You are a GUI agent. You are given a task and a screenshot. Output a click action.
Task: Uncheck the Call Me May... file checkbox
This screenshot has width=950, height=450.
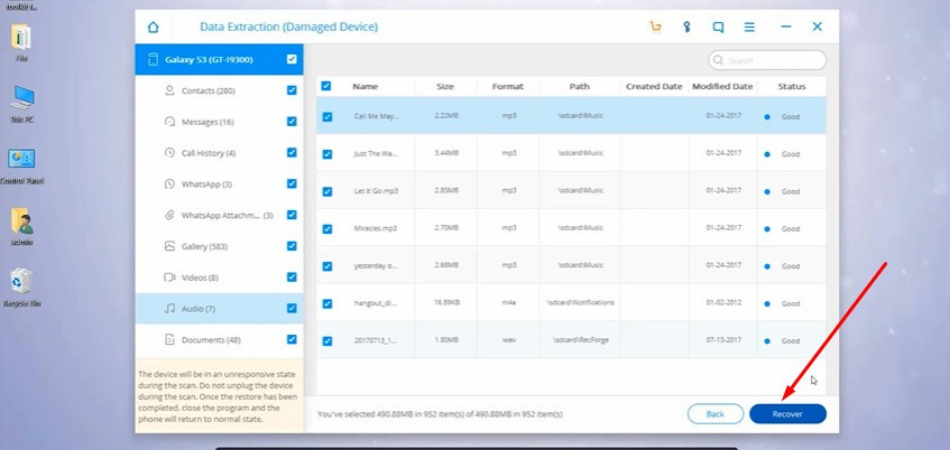click(x=327, y=117)
